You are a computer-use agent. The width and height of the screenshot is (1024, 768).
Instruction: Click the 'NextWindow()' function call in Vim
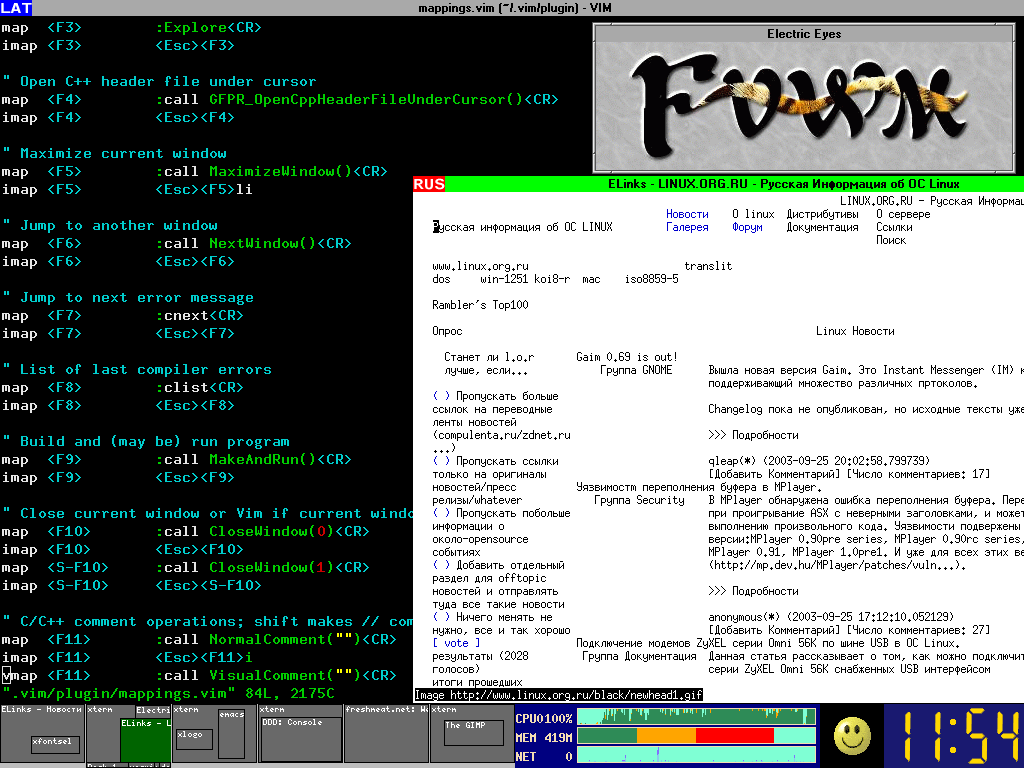(x=263, y=244)
